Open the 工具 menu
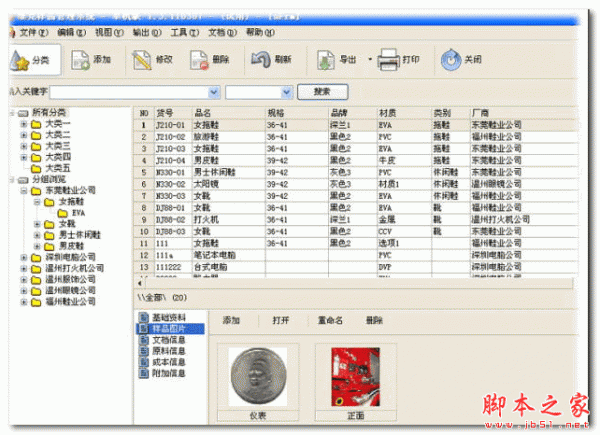Image resolution: width=600 pixels, height=435 pixels. pos(185,33)
